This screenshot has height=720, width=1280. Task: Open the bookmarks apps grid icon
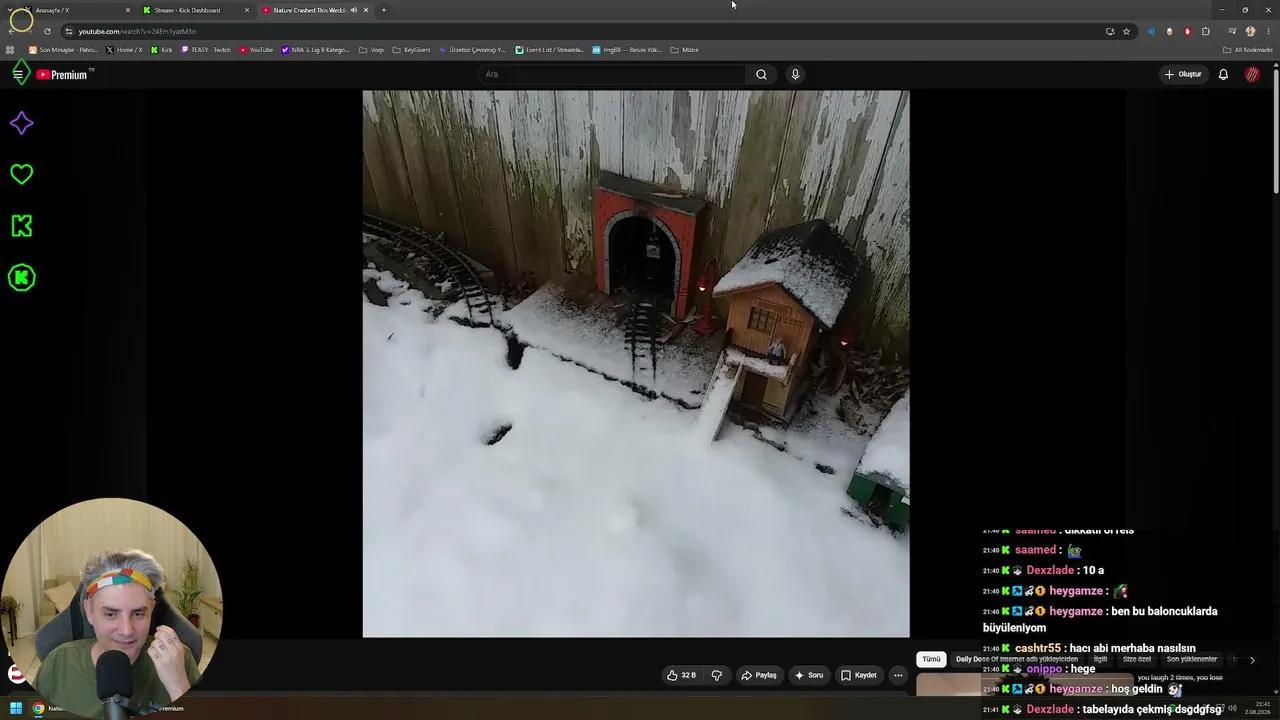tap(10, 50)
